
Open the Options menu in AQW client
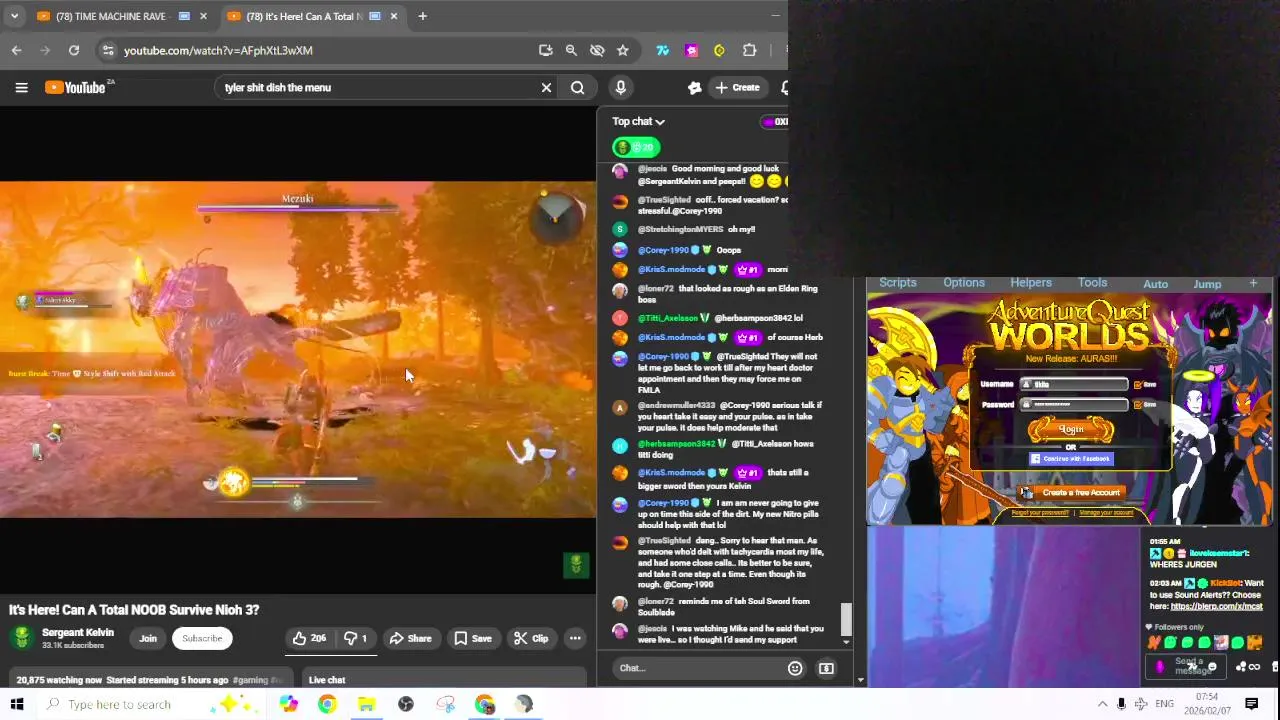click(x=964, y=283)
